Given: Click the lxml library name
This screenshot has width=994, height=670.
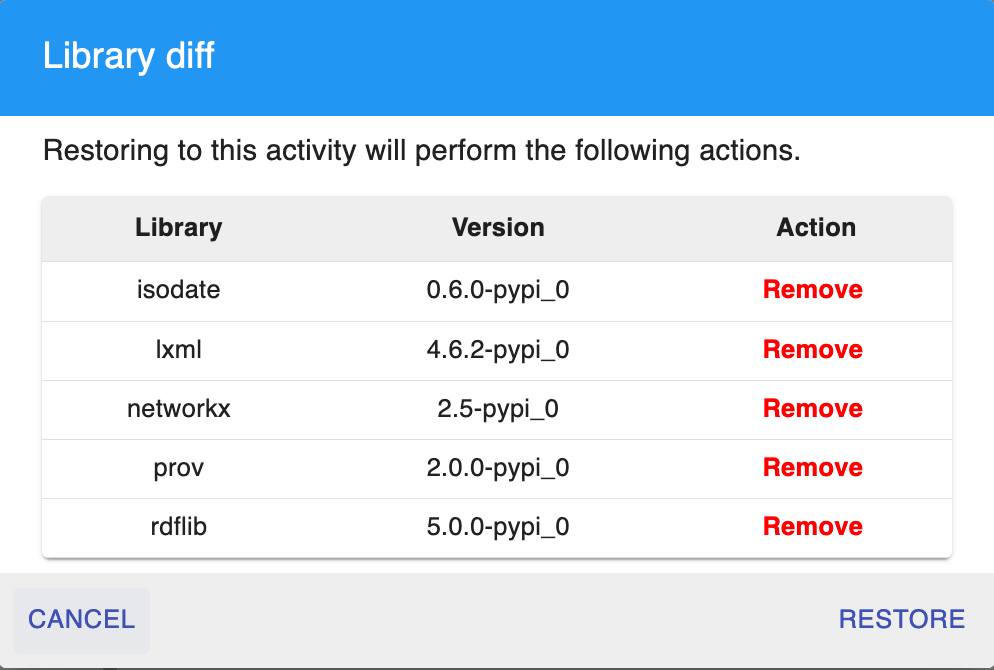Looking at the screenshot, I should 178,349.
